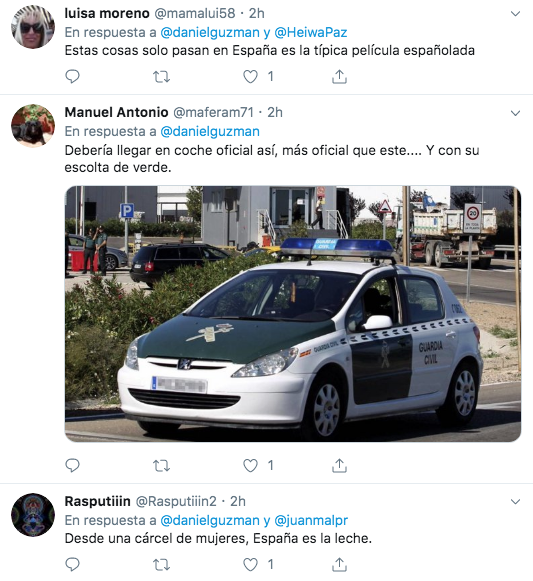Image resolution: width=533 pixels, height=581 pixels.
Task: Like Manuel Antonio's tweet
Action: click(x=250, y=465)
